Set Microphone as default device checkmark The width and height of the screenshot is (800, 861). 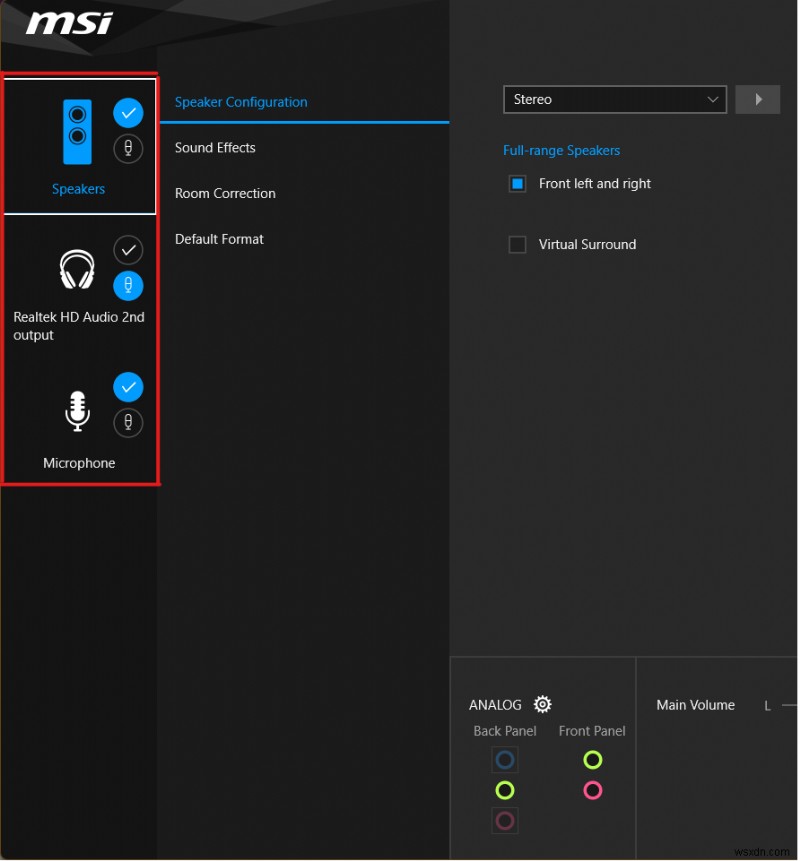pyautogui.click(x=128, y=387)
